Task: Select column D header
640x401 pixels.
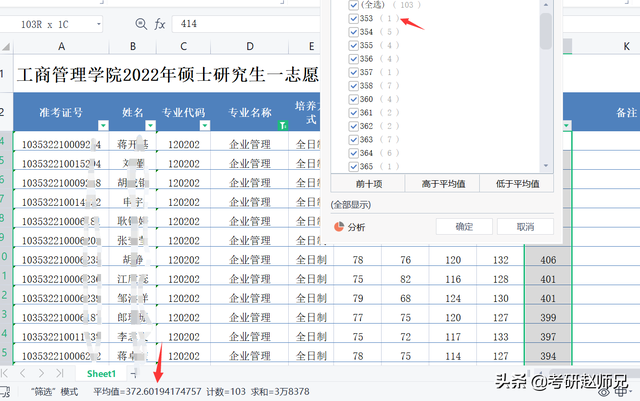Action: (250, 47)
